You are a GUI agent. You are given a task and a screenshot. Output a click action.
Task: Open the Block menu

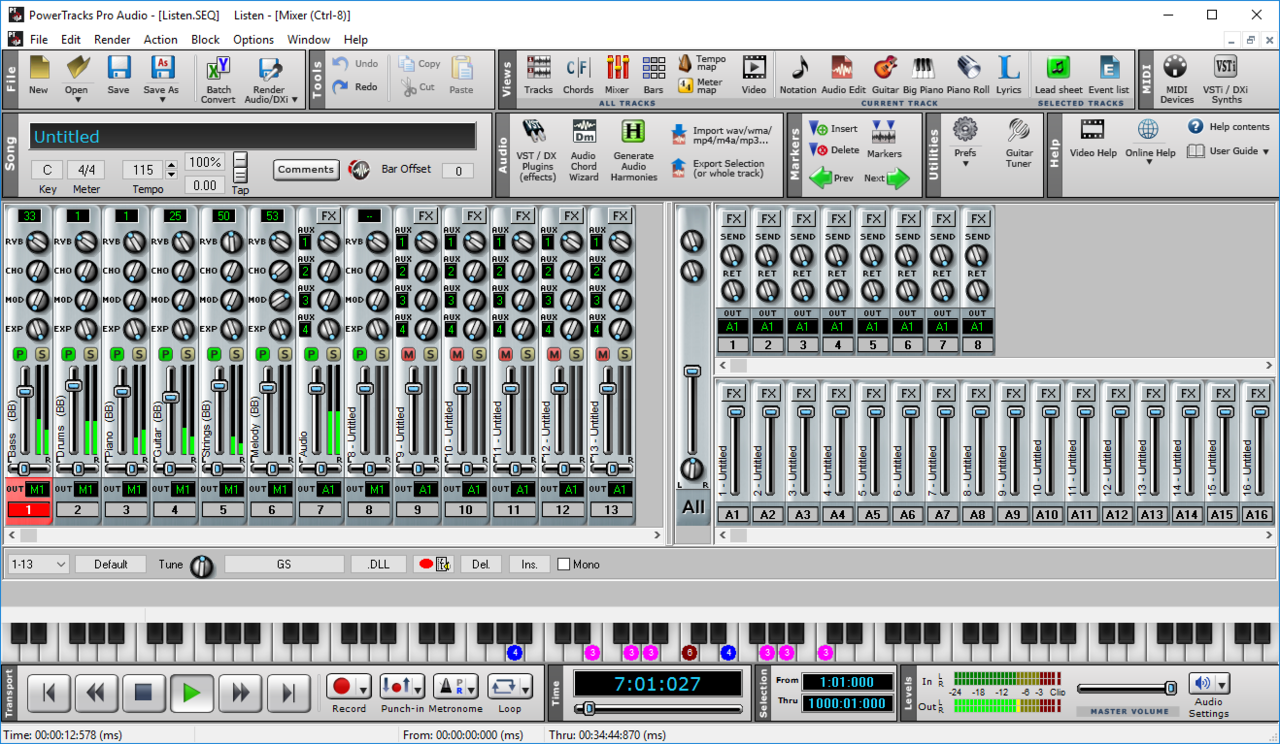pos(205,40)
